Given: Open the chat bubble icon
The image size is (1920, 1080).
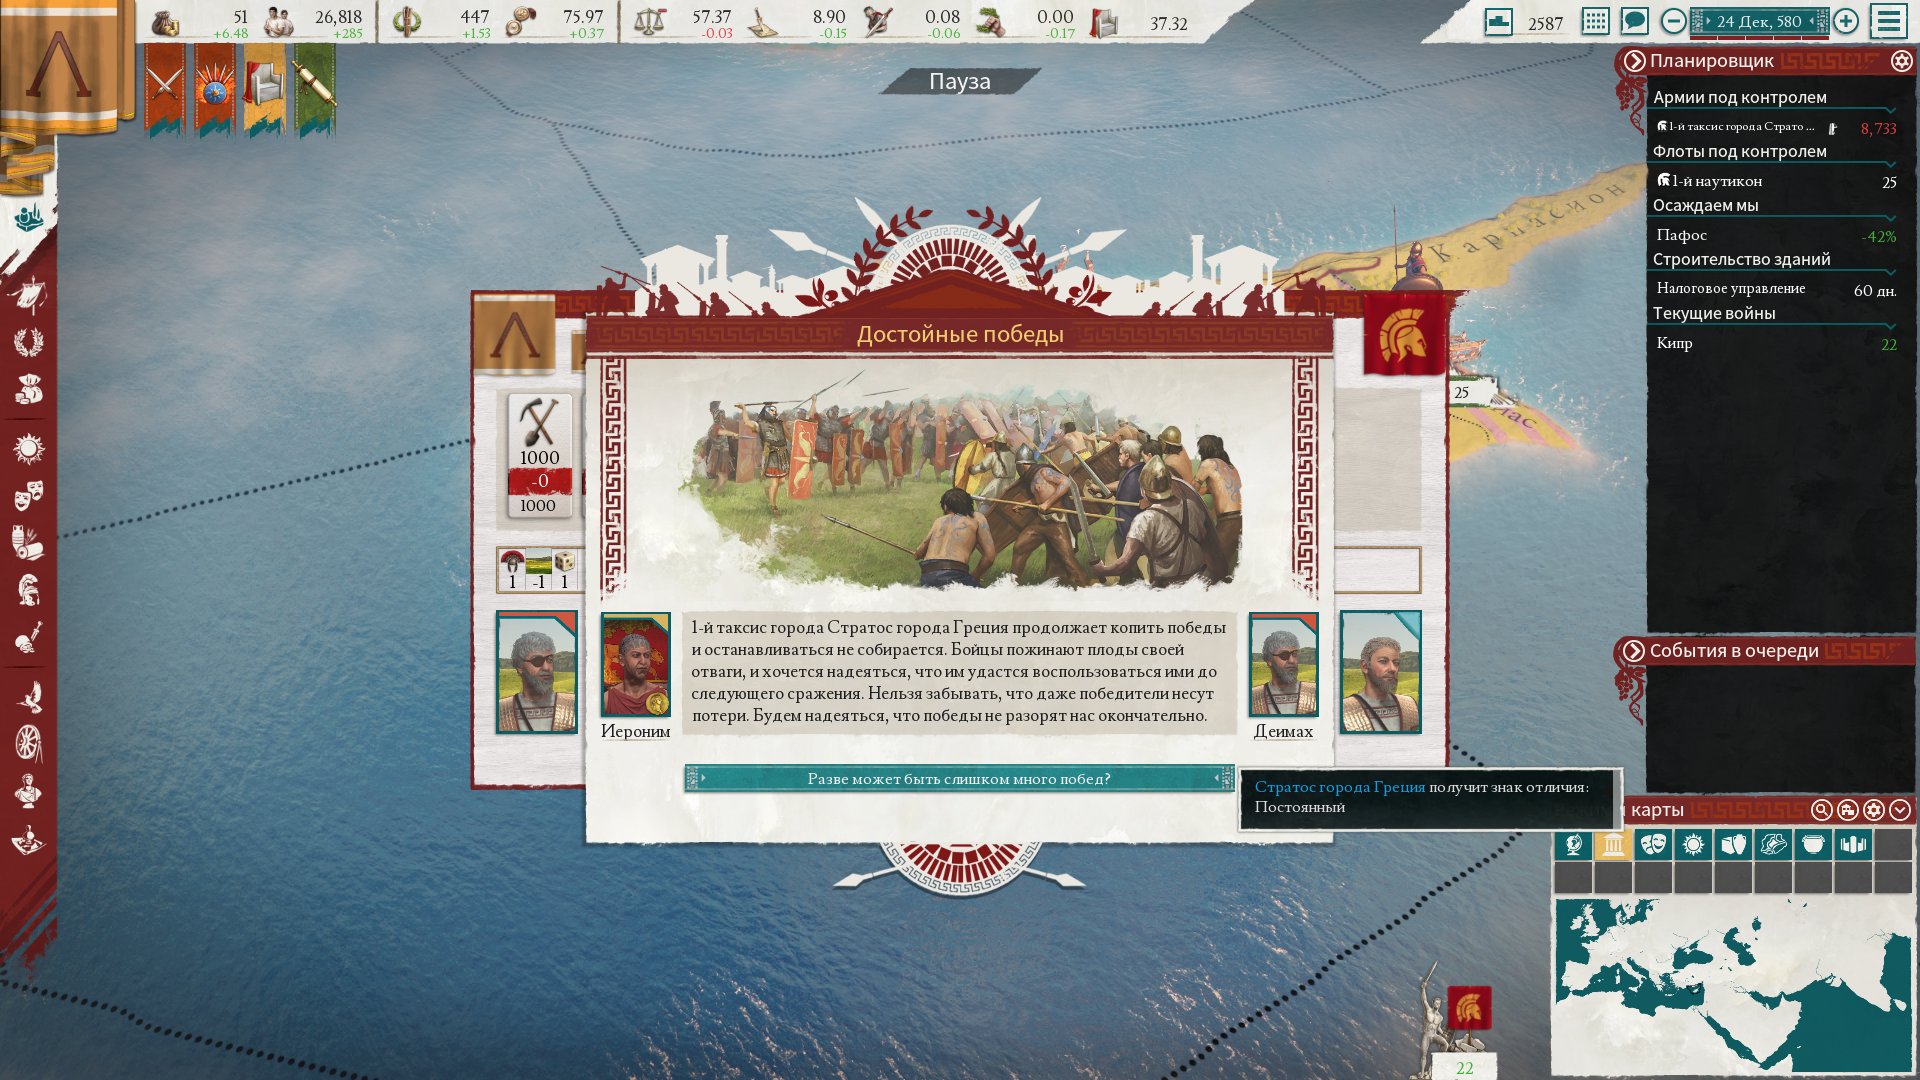Looking at the screenshot, I should 1634,21.
